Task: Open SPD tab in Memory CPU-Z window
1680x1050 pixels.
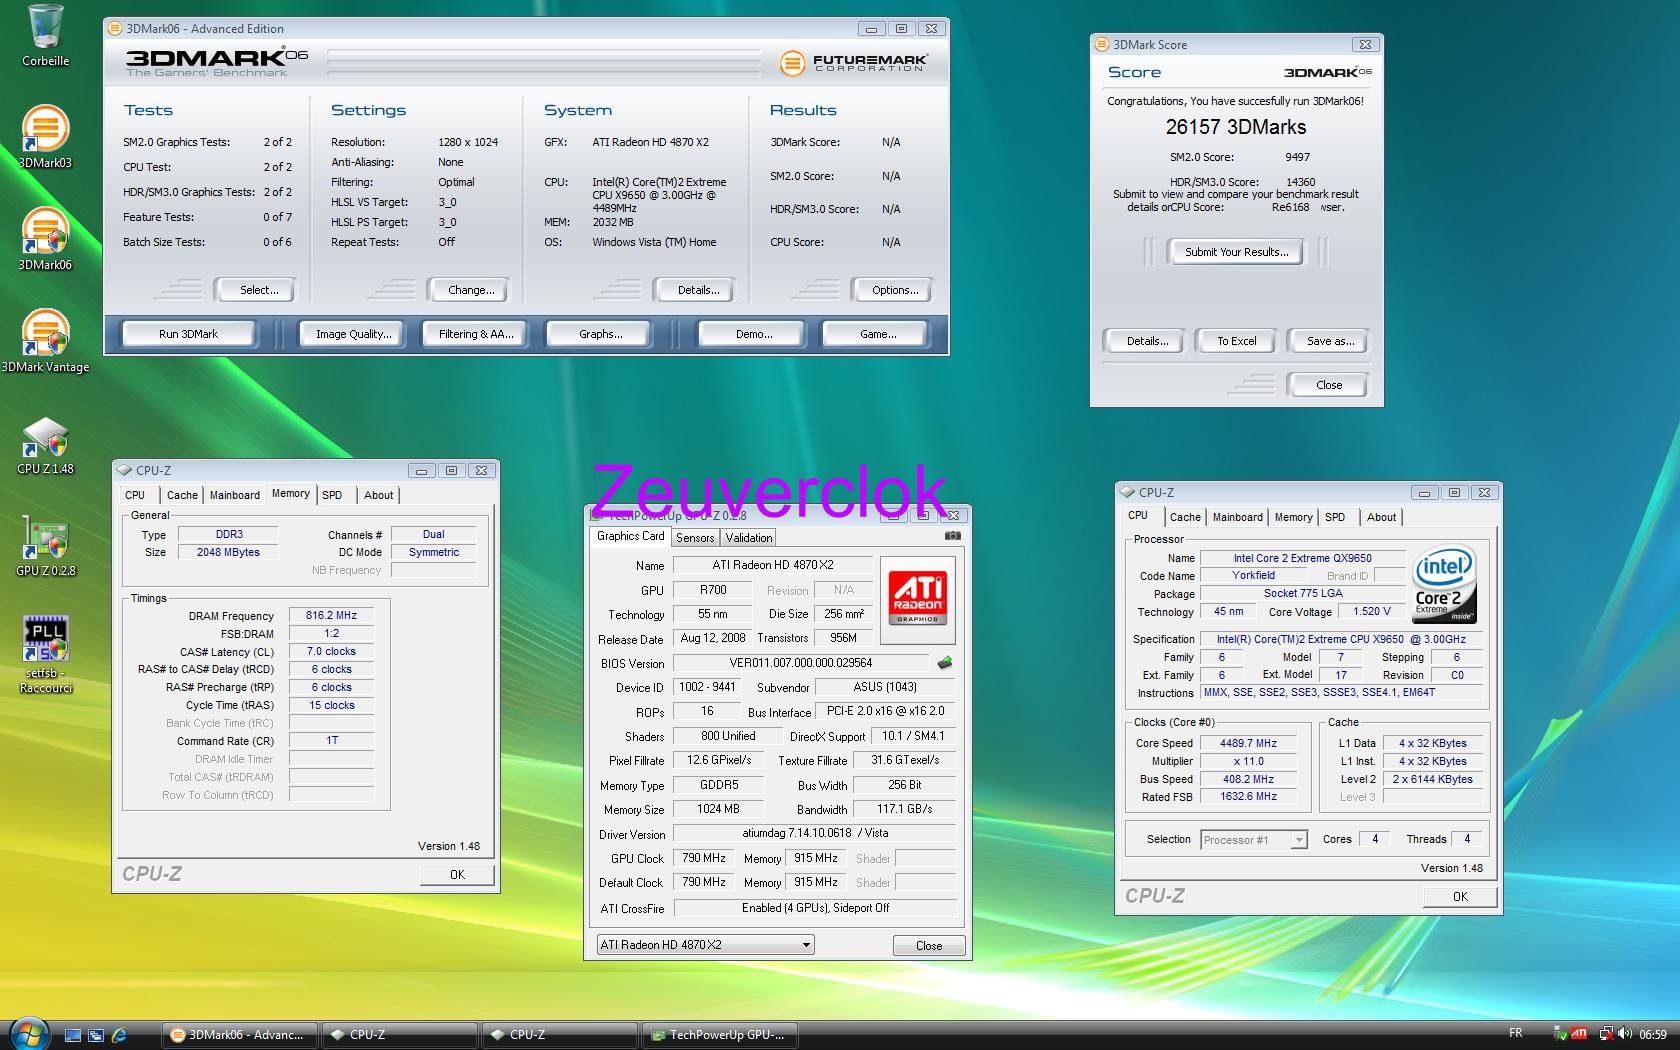Action: point(332,495)
